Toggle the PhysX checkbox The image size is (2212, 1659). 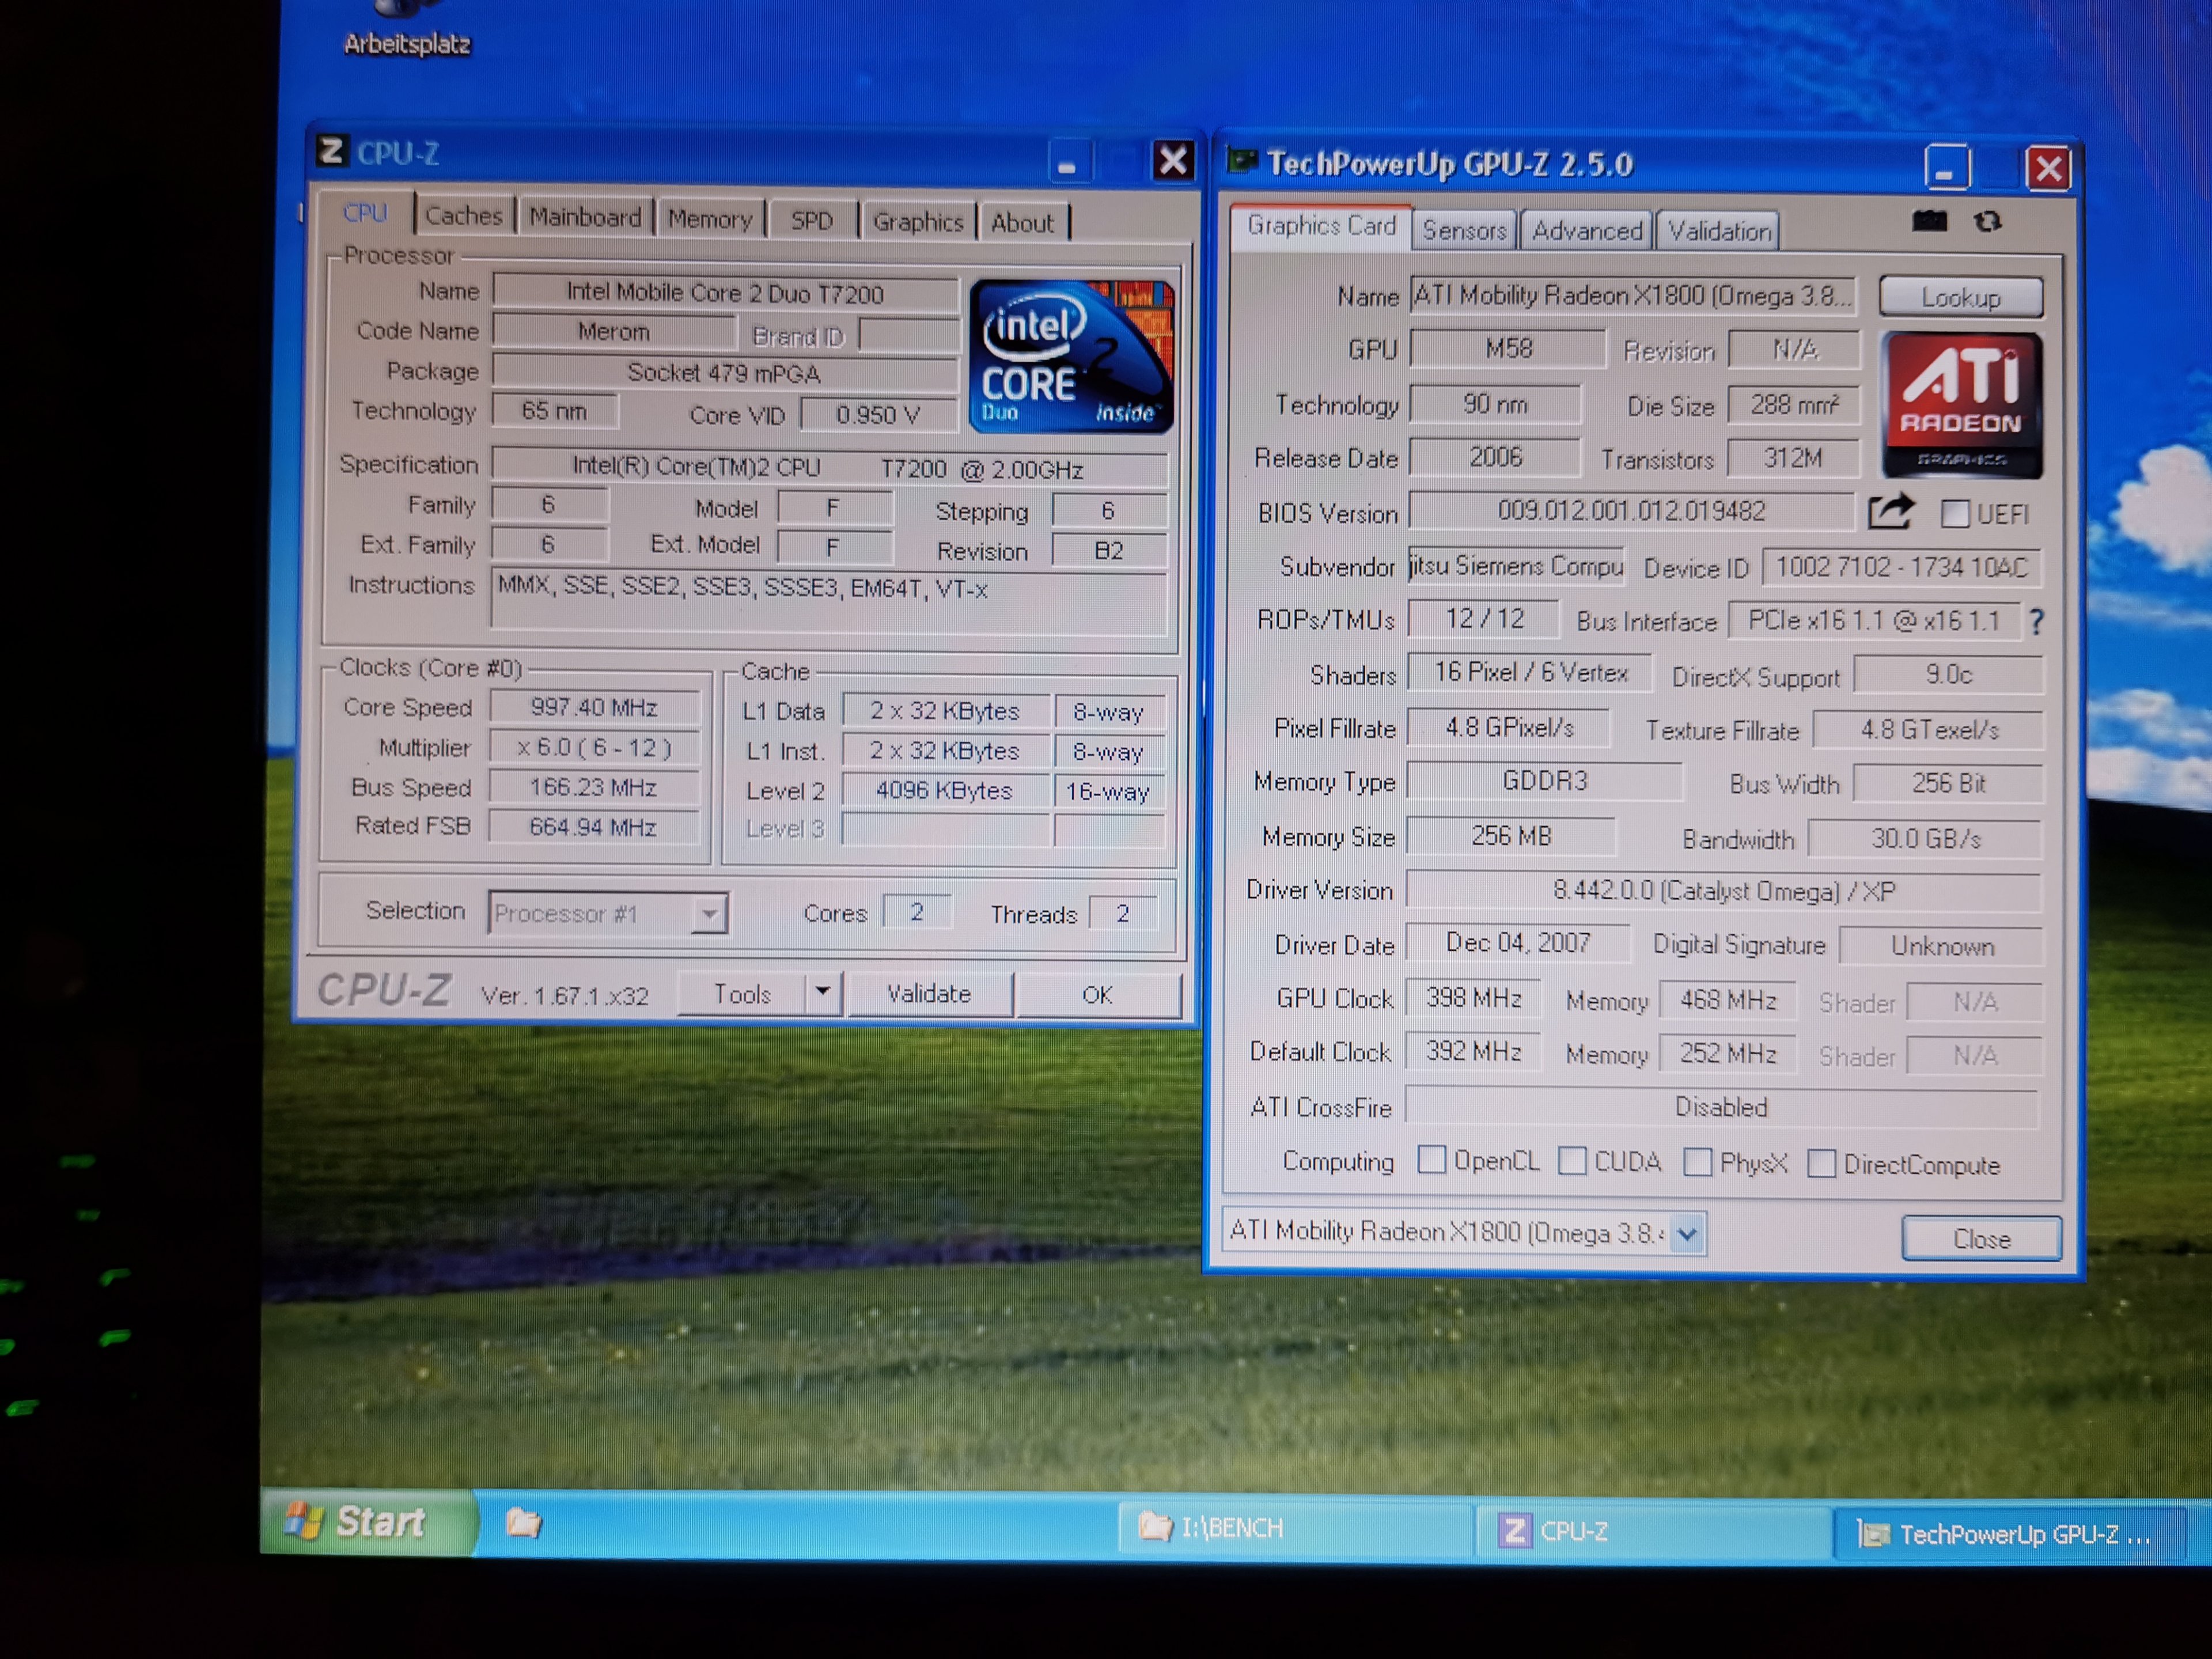(1697, 1162)
